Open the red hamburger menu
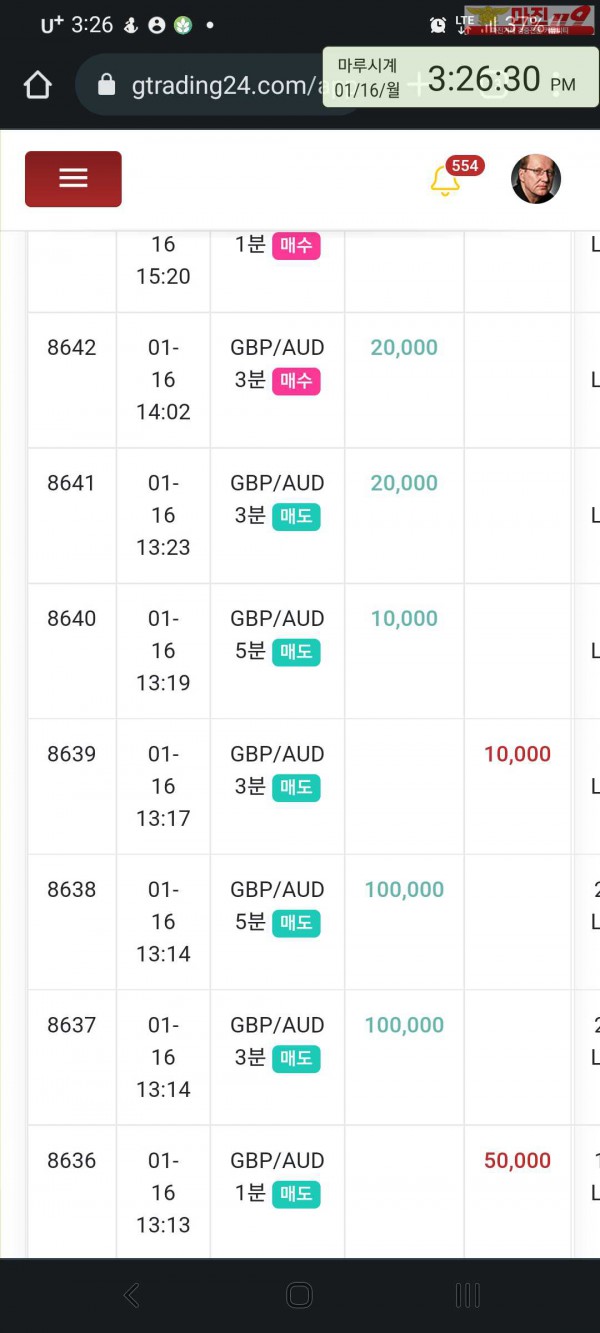600x1333 pixels. (x=73, y=179)
